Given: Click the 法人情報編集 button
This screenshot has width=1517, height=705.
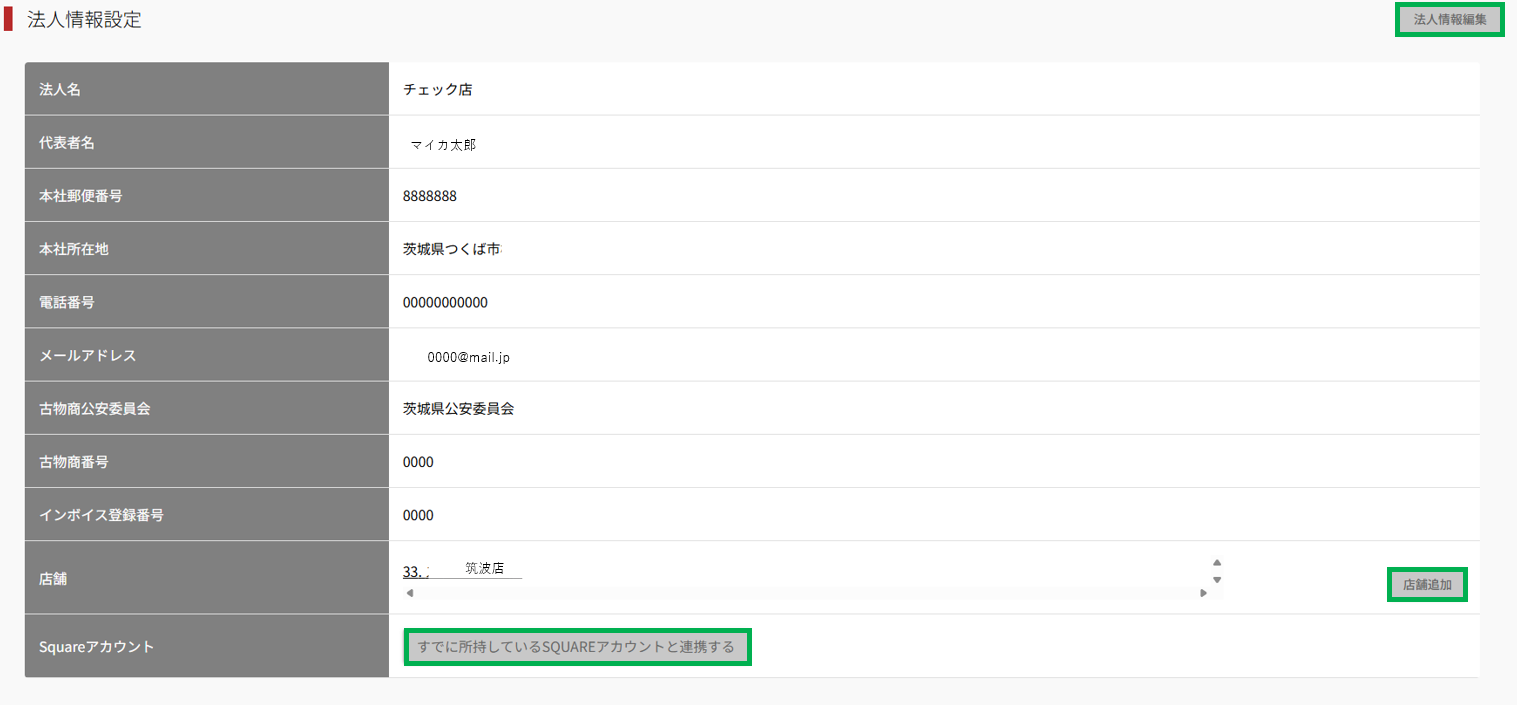Looking at the screenshot, I should coord(1449,20).
